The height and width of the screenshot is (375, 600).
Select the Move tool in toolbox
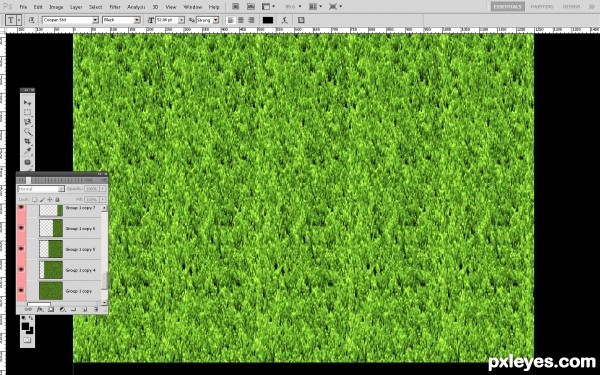27,103
